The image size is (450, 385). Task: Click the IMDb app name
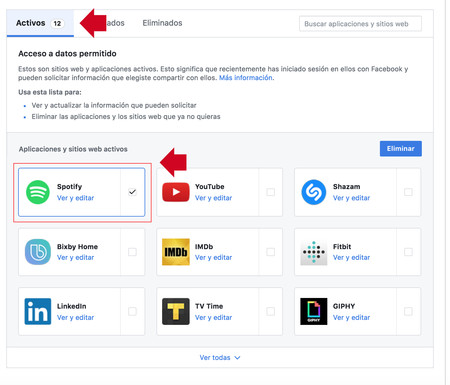(x=204, y=247)
